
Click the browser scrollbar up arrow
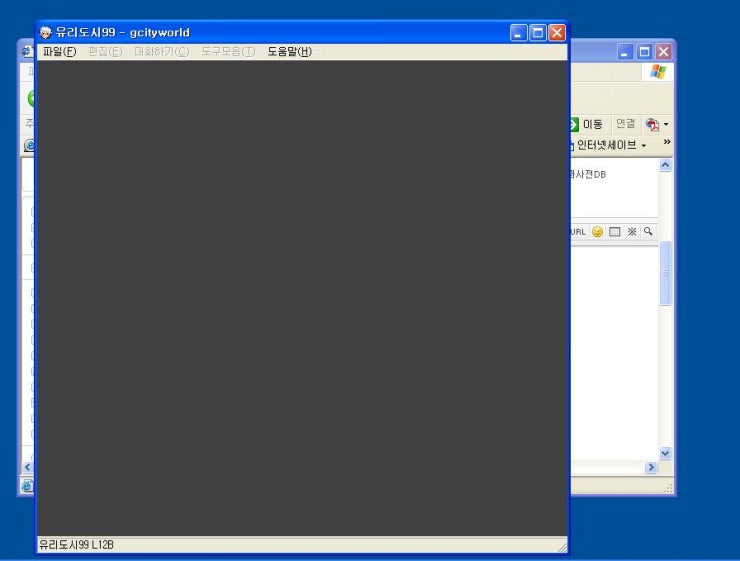[665, 166]
